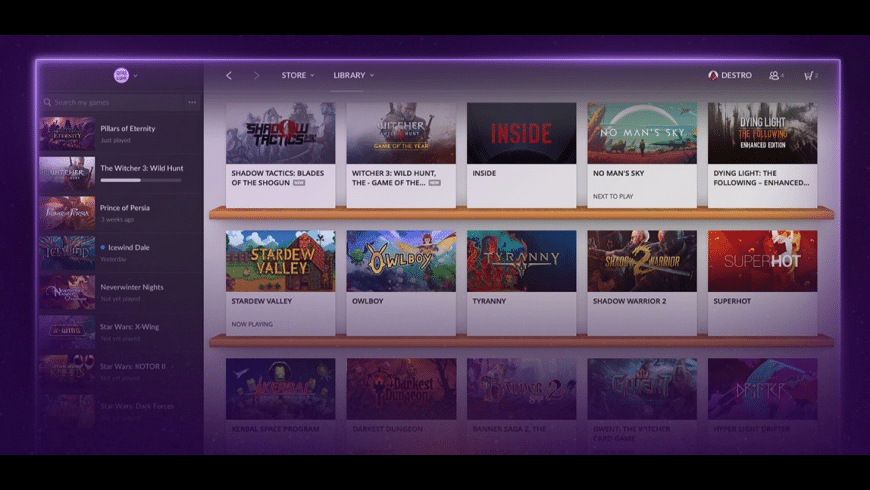Image resolution: width=870 pixels, height=490 pixels.
Task: Expand the GOG logo dropdown arrow
Action: click(135, 75)
